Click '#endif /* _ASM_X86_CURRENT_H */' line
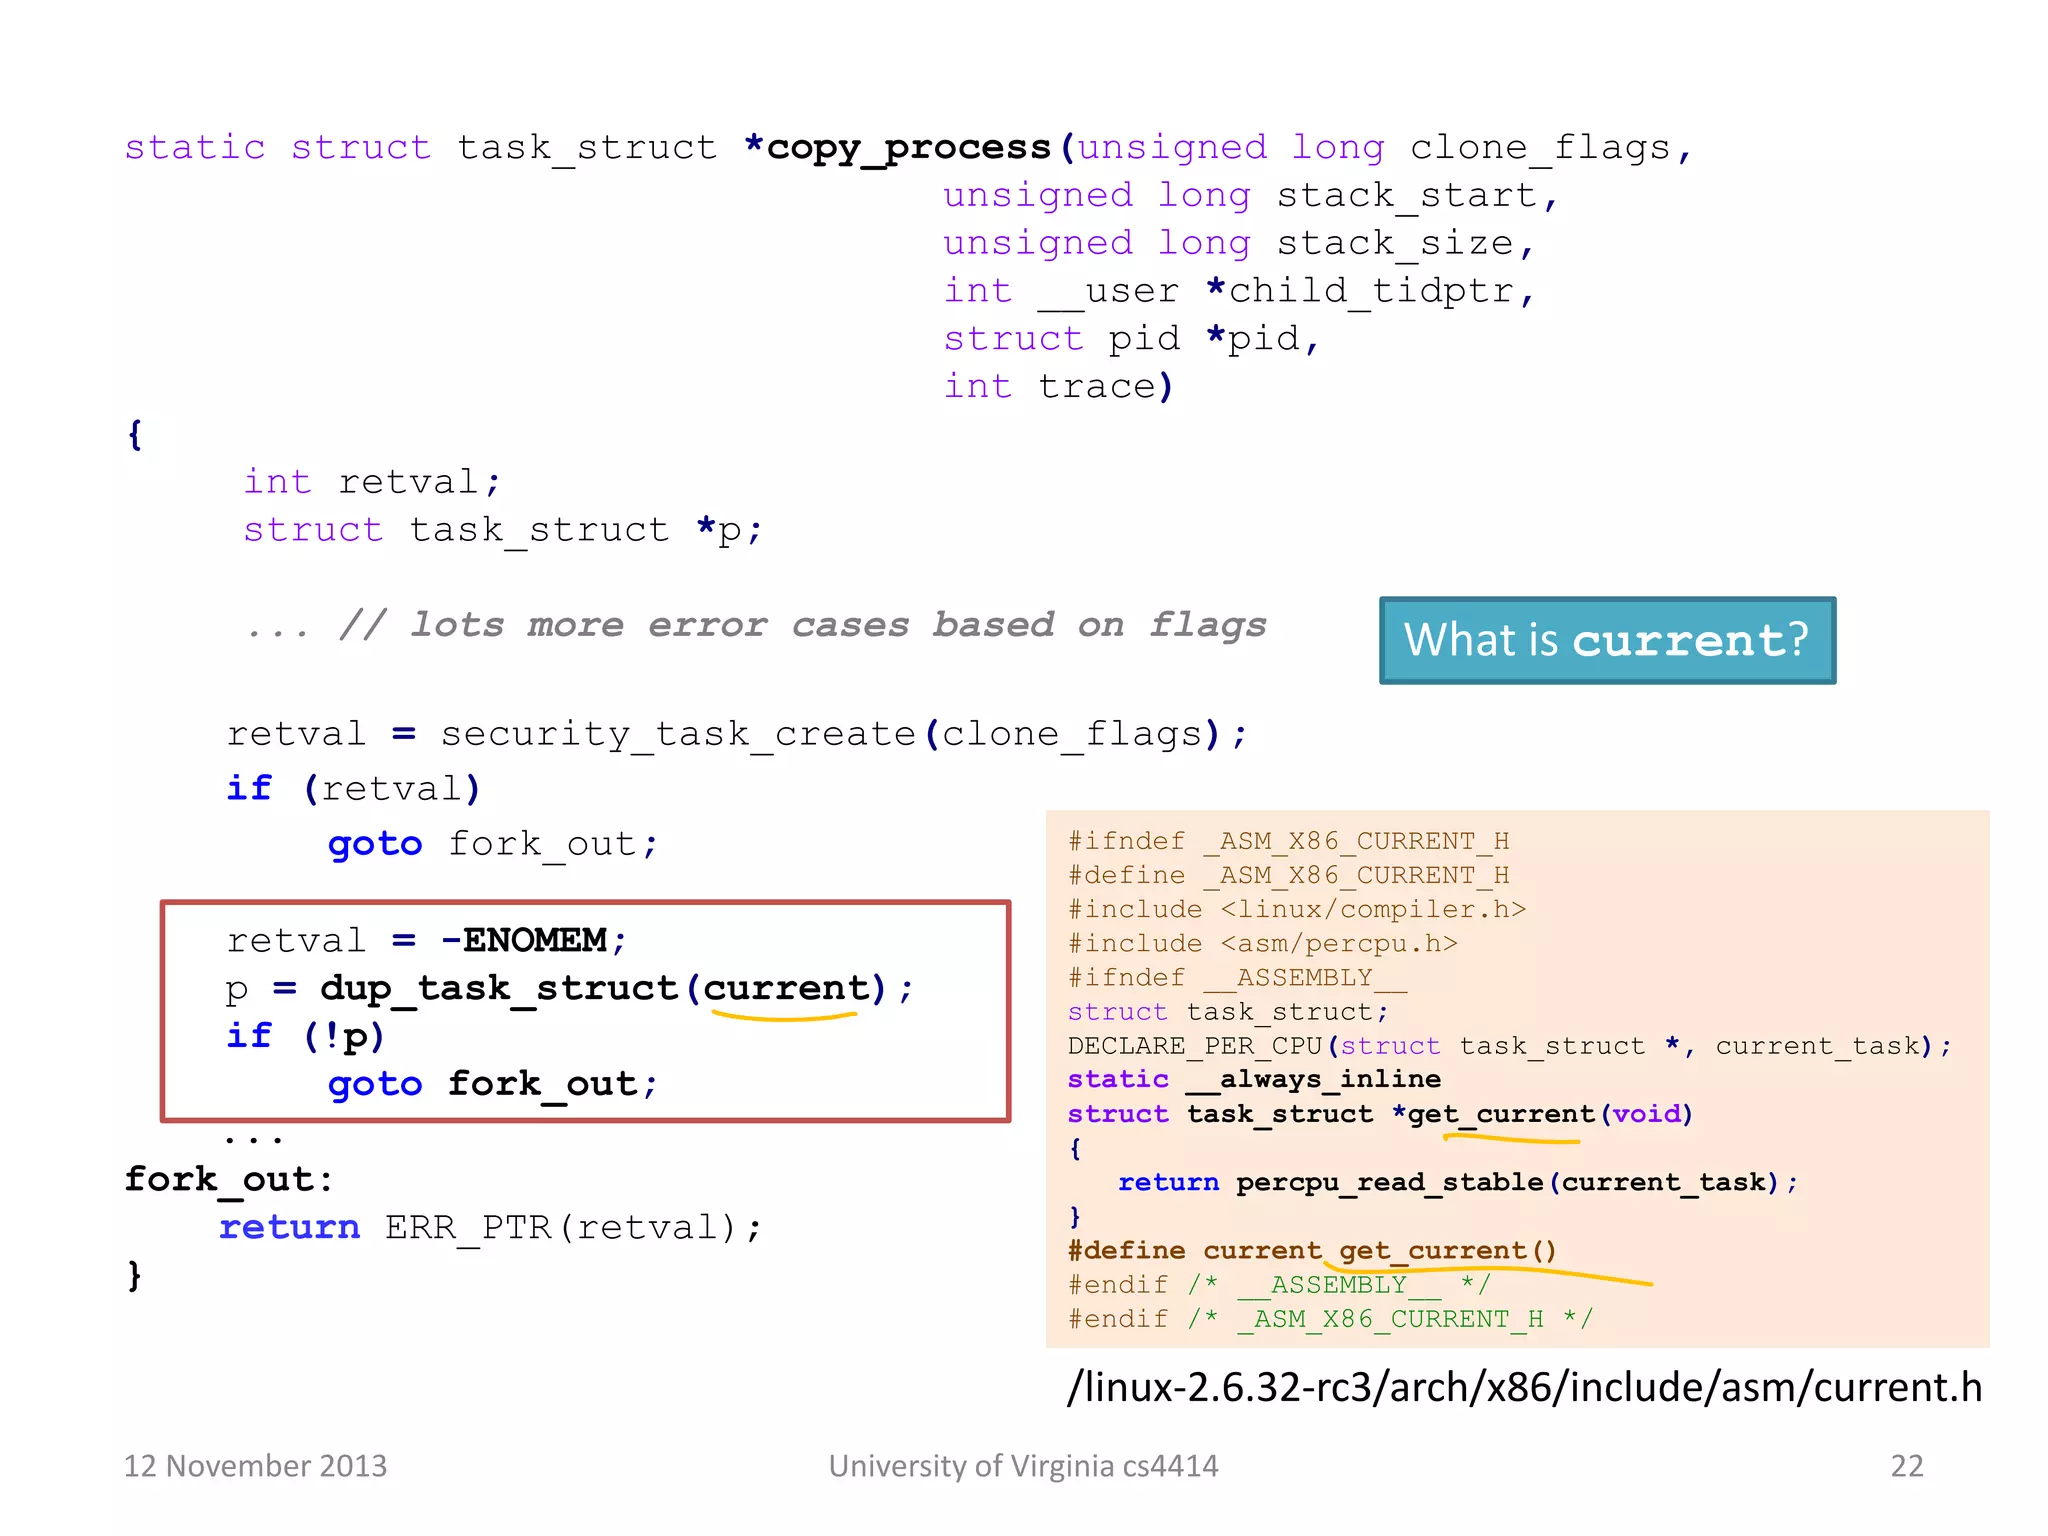Image resolution: width=2048 pixels, height=1536 pixels. click(x=1331, y=1319)
